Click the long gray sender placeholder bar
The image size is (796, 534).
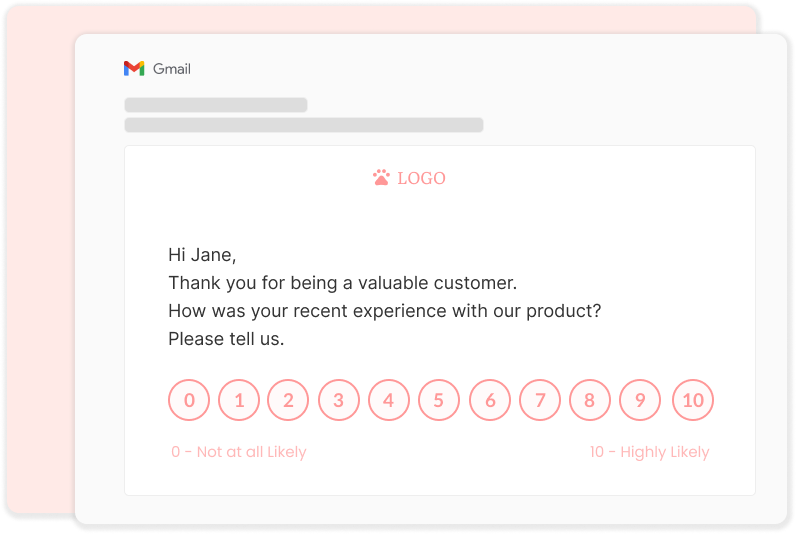tap(304, 125)
